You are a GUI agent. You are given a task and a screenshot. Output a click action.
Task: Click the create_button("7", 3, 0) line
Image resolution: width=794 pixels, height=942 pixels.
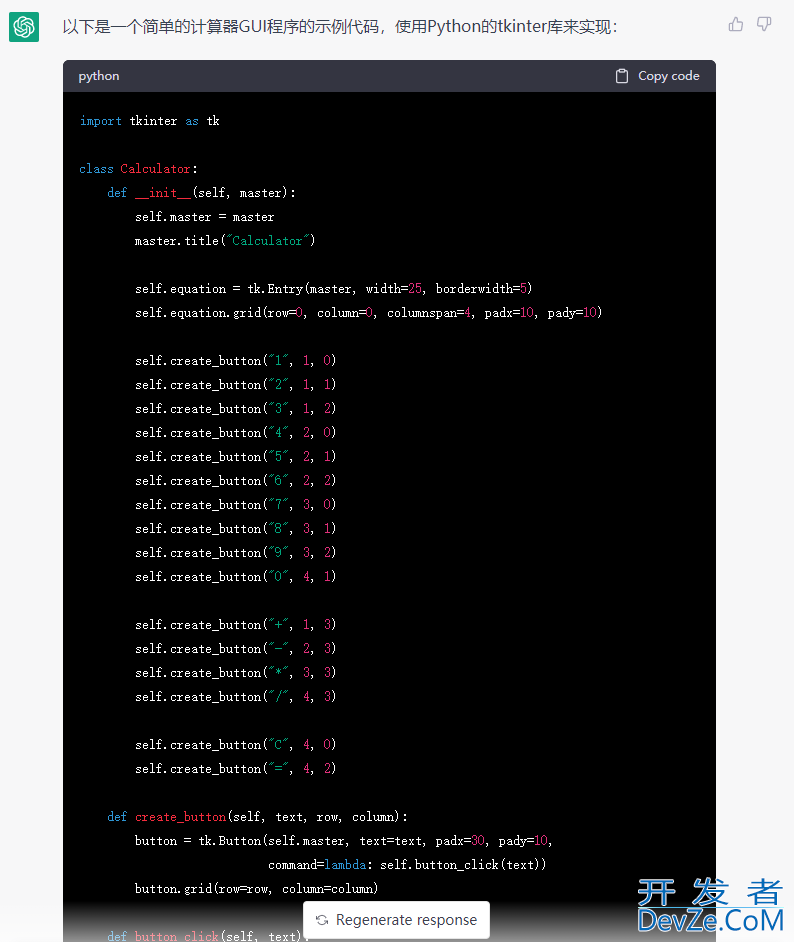point(235,505)
